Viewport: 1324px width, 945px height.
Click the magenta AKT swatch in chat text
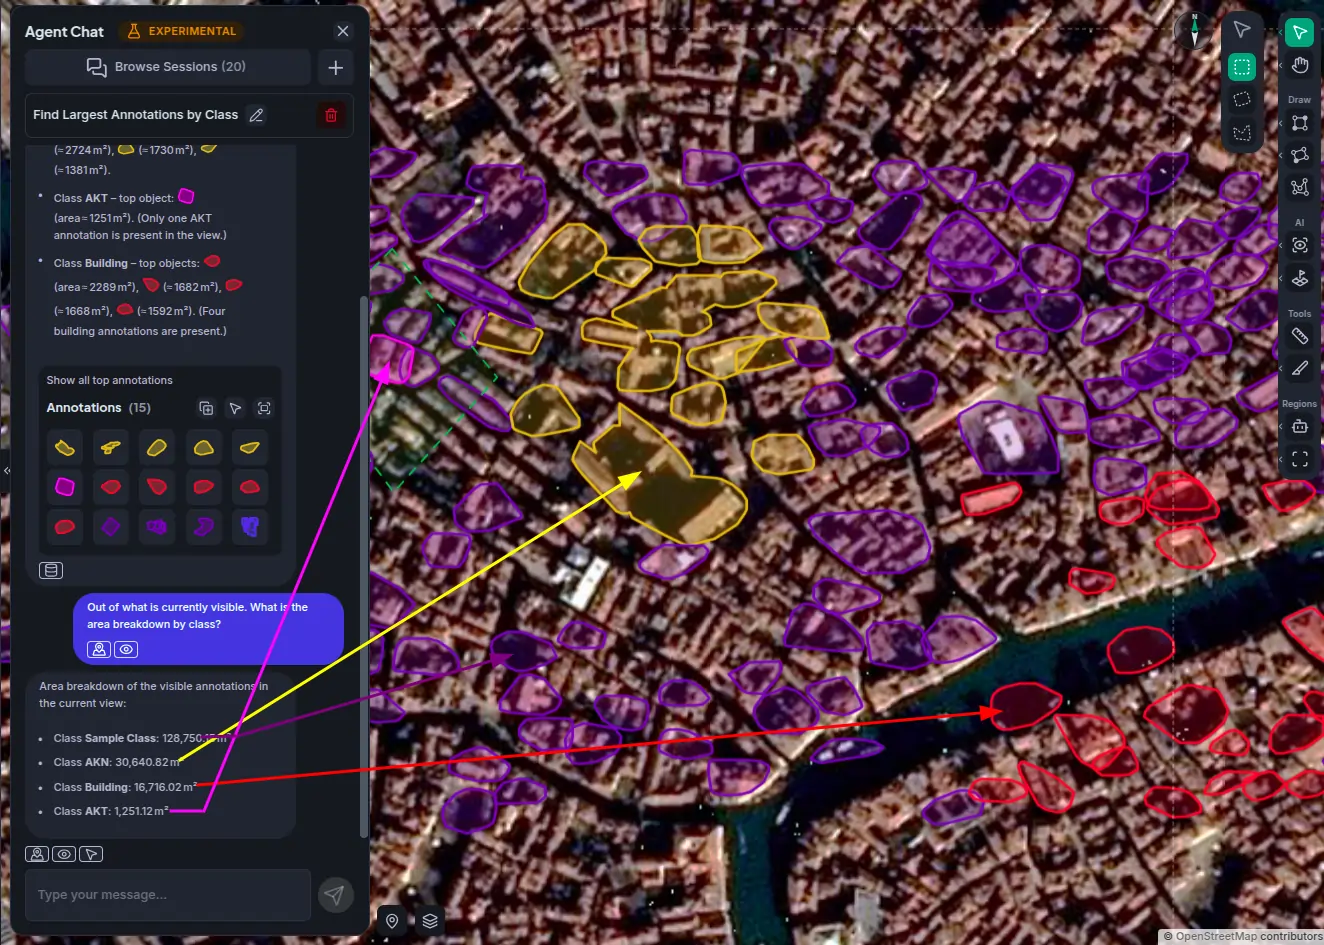pyautogui.click(x=186, y=196)
